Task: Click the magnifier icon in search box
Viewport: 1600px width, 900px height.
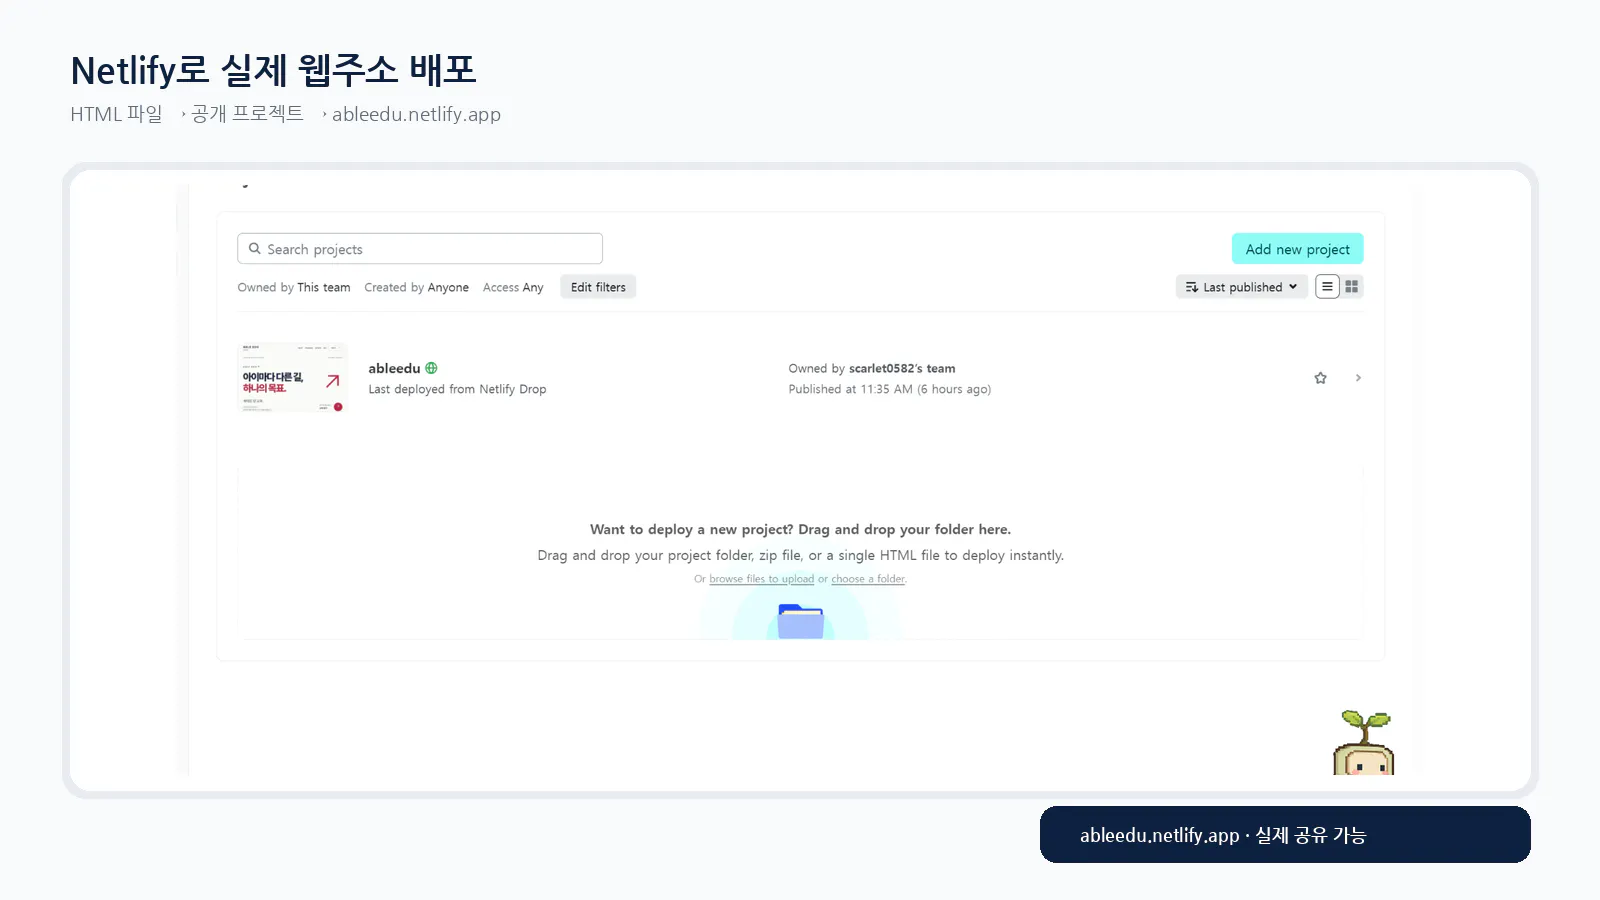Action: point(254,249)
